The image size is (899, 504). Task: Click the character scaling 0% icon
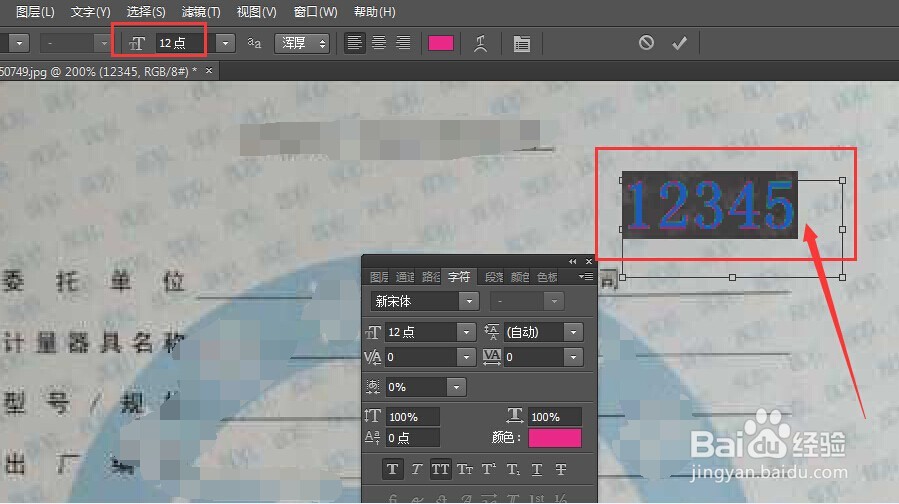click(373, 387)
